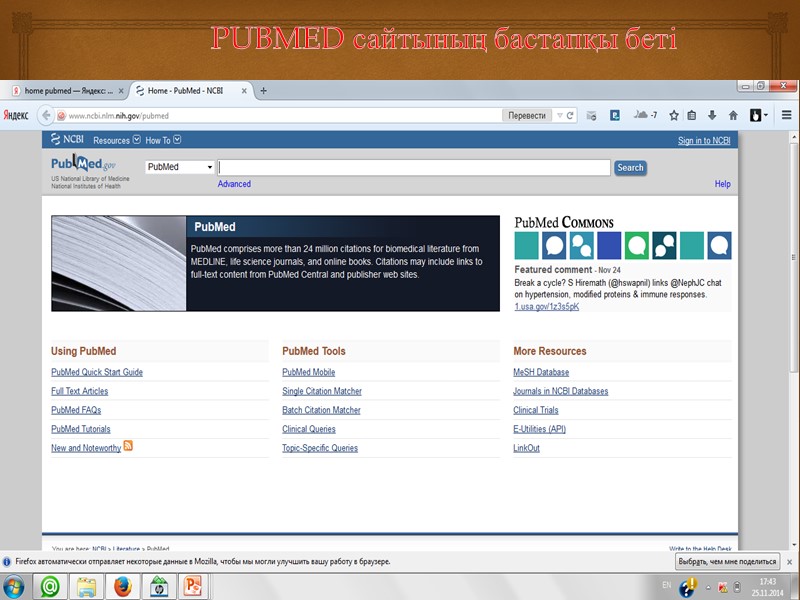Open the NCBI logo home link
The image size is (800, 600).
click(67, 139)
